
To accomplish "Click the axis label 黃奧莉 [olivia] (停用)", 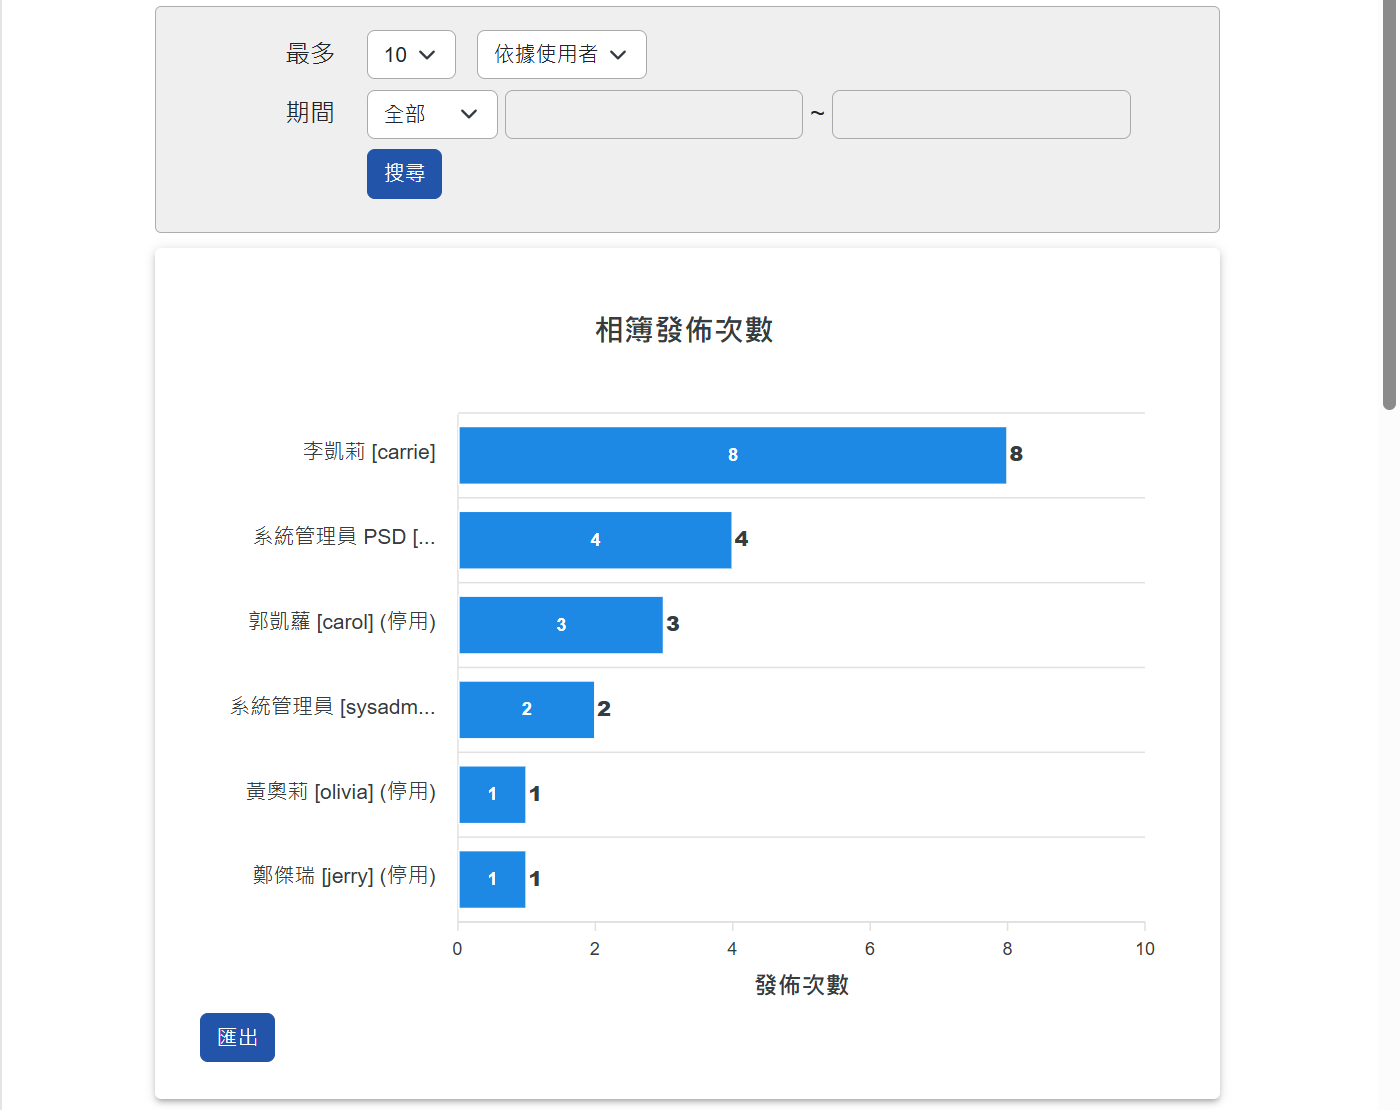I will click(341, 792).
